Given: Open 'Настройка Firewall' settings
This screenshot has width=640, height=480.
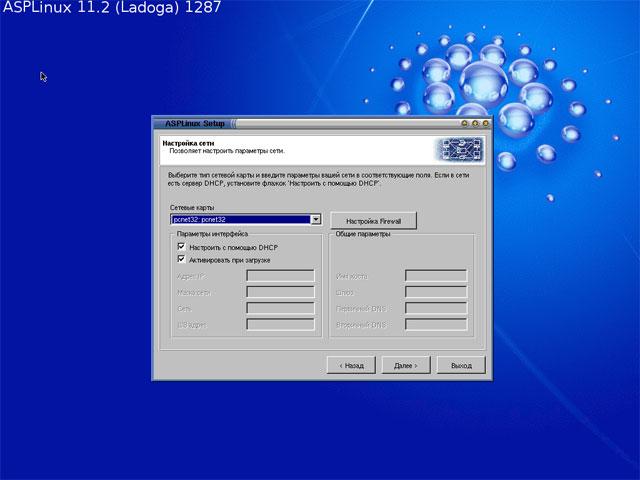Looking at the screenshot, I should (373, 221).
